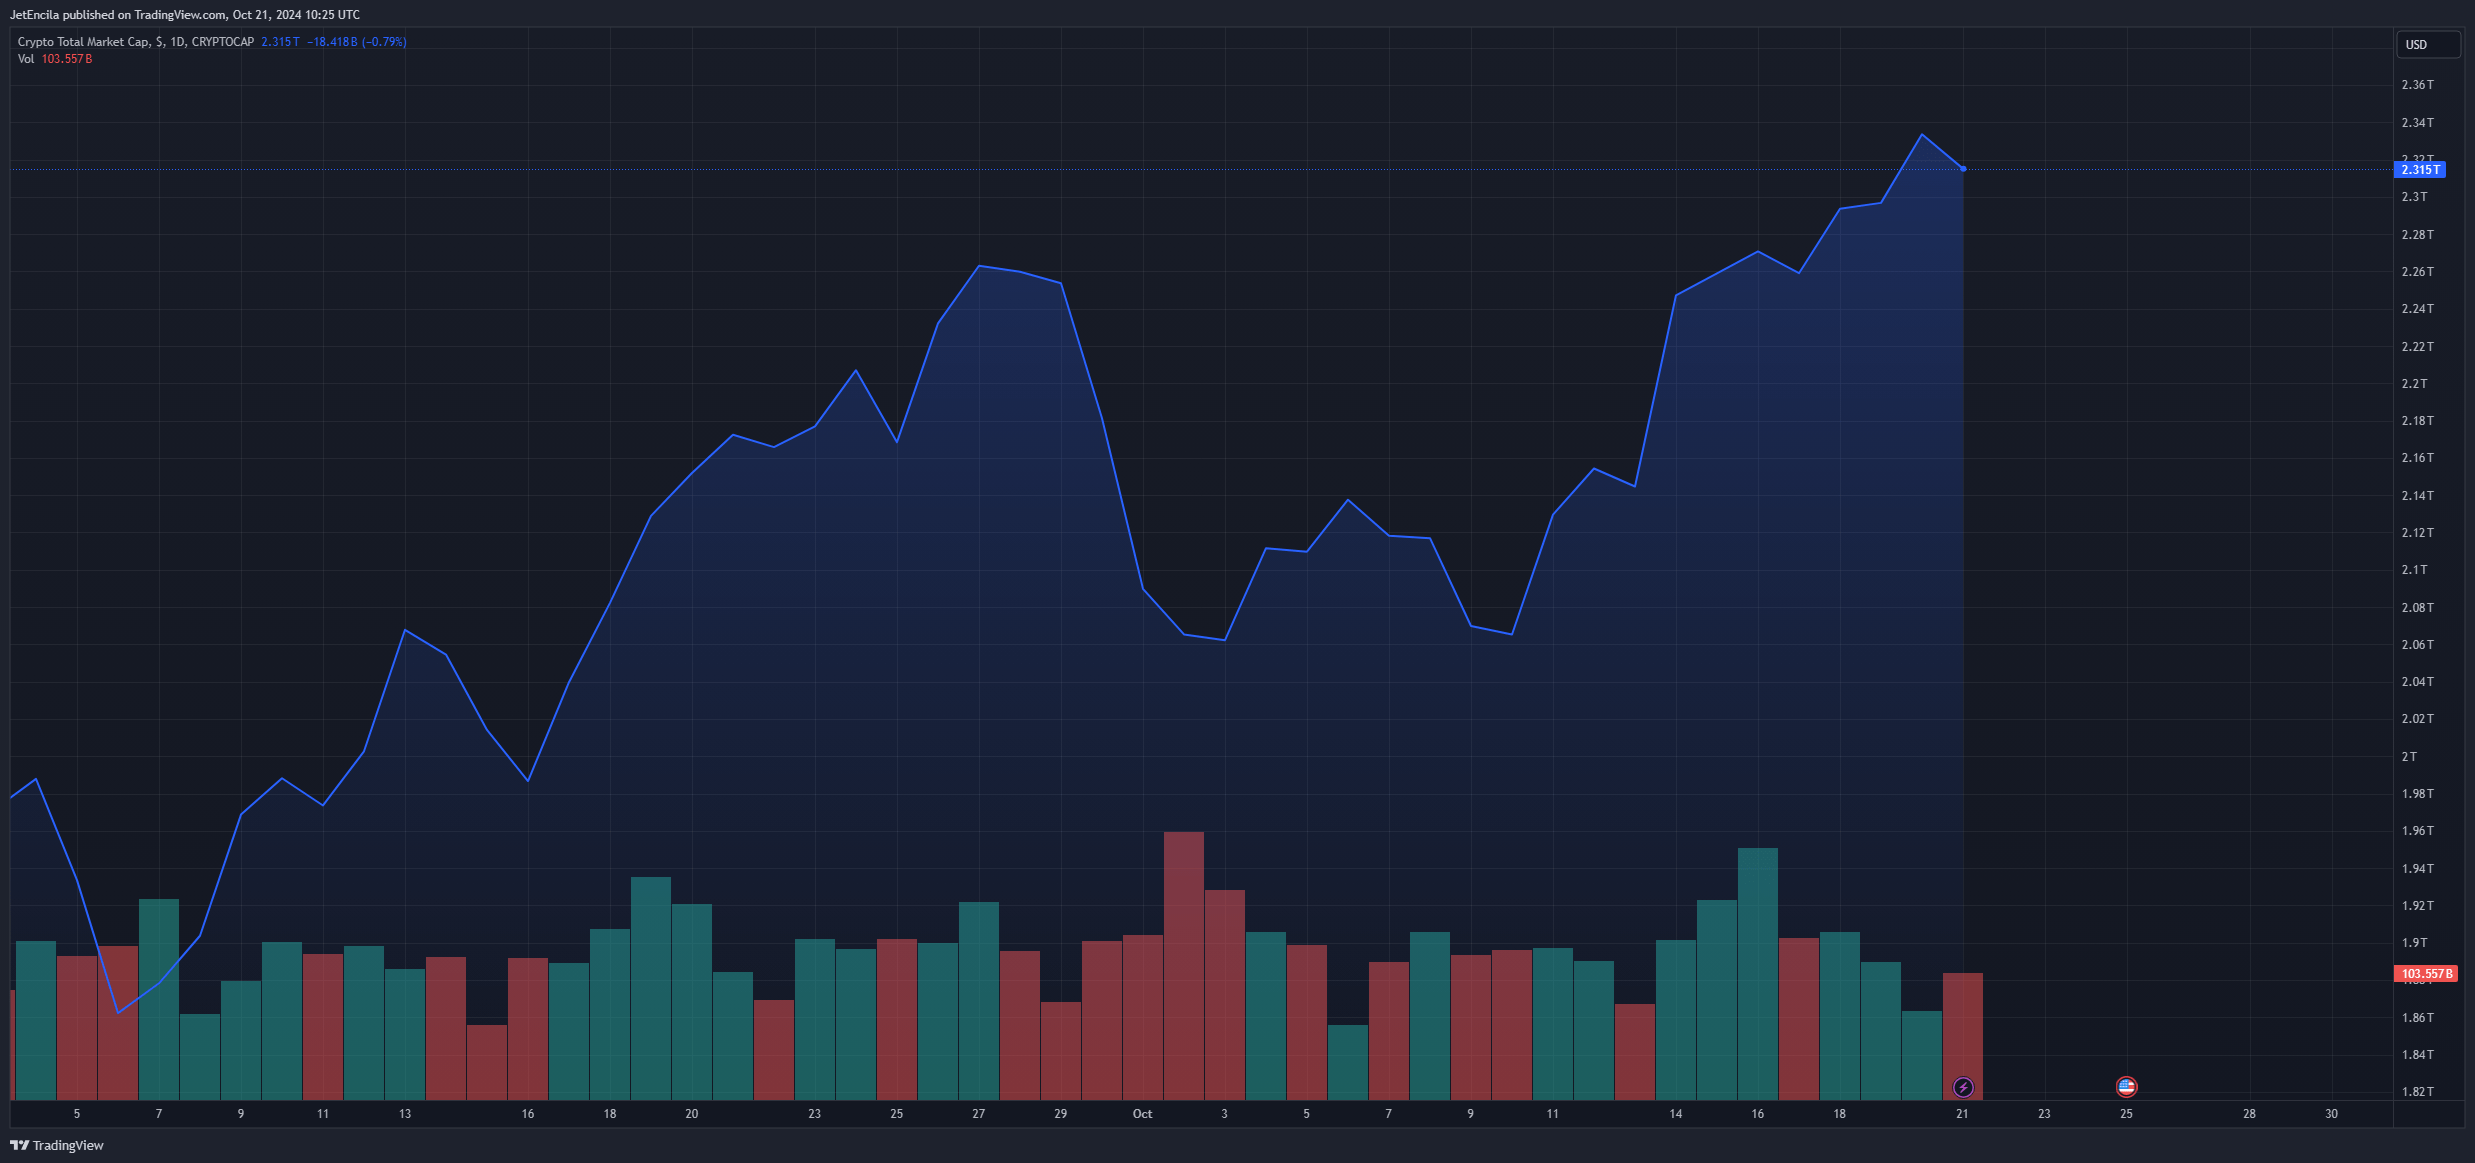Image resolution: width=2475 pixels, height=1163 pixels.
Task: Click the 2.2T price axis label
Action: tap(2414, 384)
